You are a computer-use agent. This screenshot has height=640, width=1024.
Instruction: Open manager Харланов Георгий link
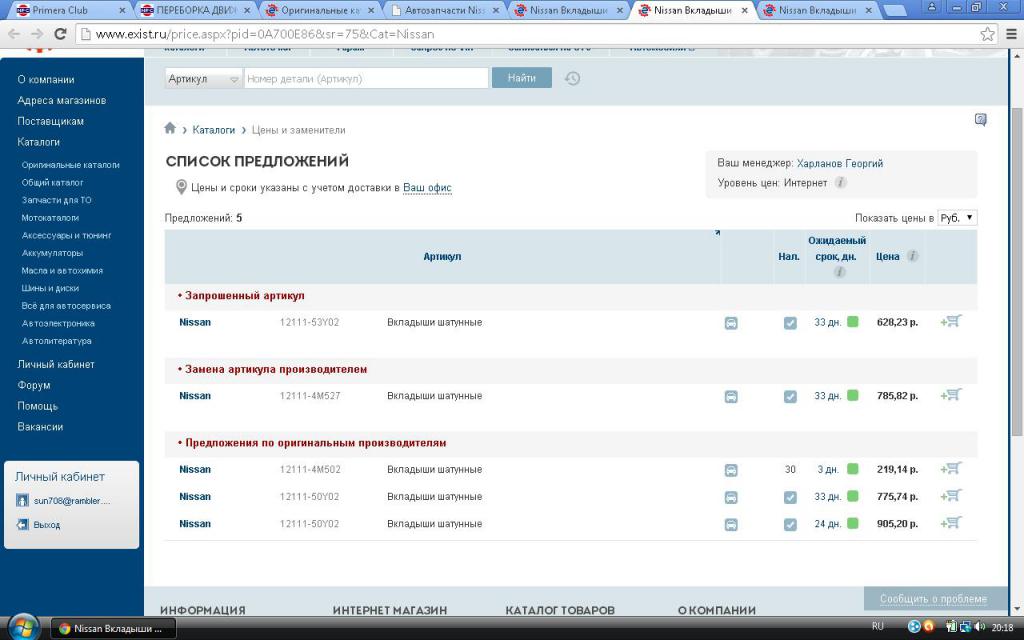click(840, 163)
